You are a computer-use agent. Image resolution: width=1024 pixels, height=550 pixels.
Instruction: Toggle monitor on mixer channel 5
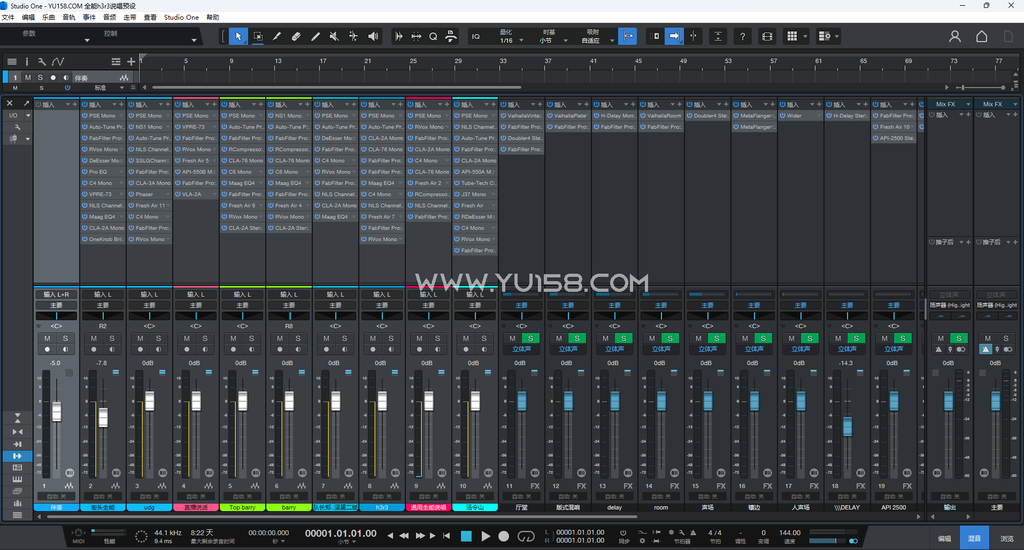tap(251, 349)
